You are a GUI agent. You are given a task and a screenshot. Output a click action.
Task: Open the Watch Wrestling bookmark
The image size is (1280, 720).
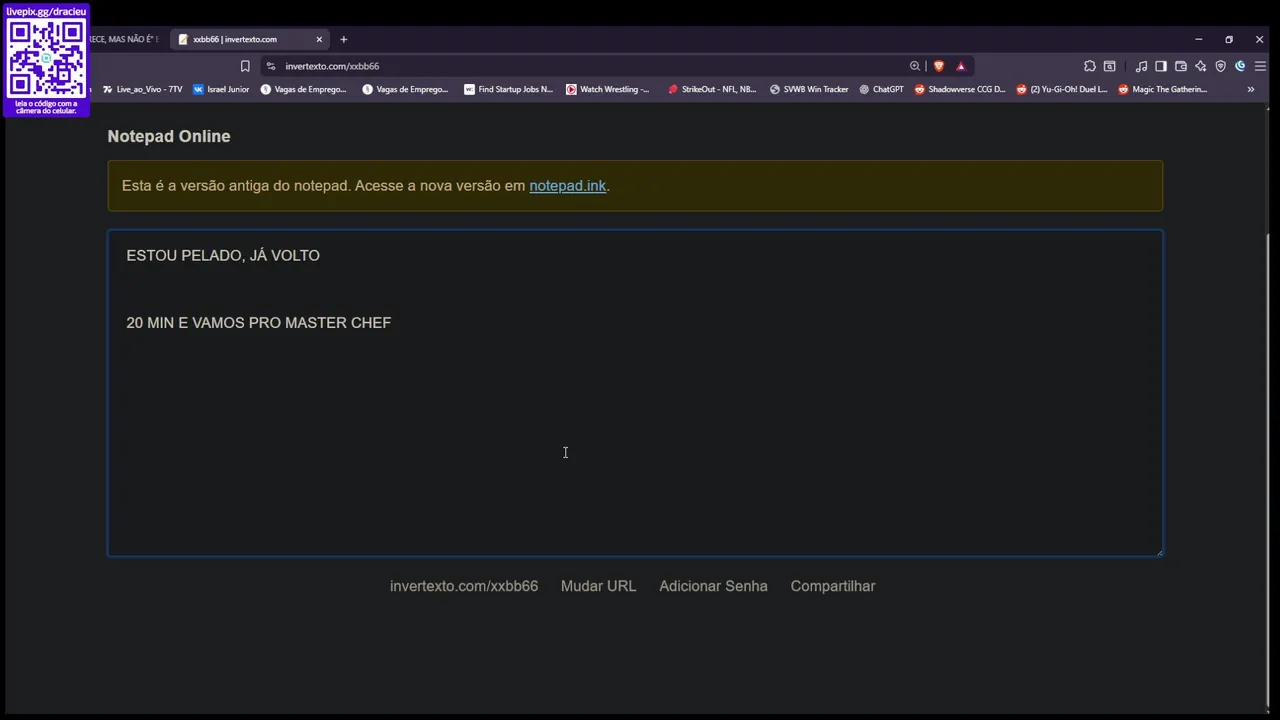(607, 89)
